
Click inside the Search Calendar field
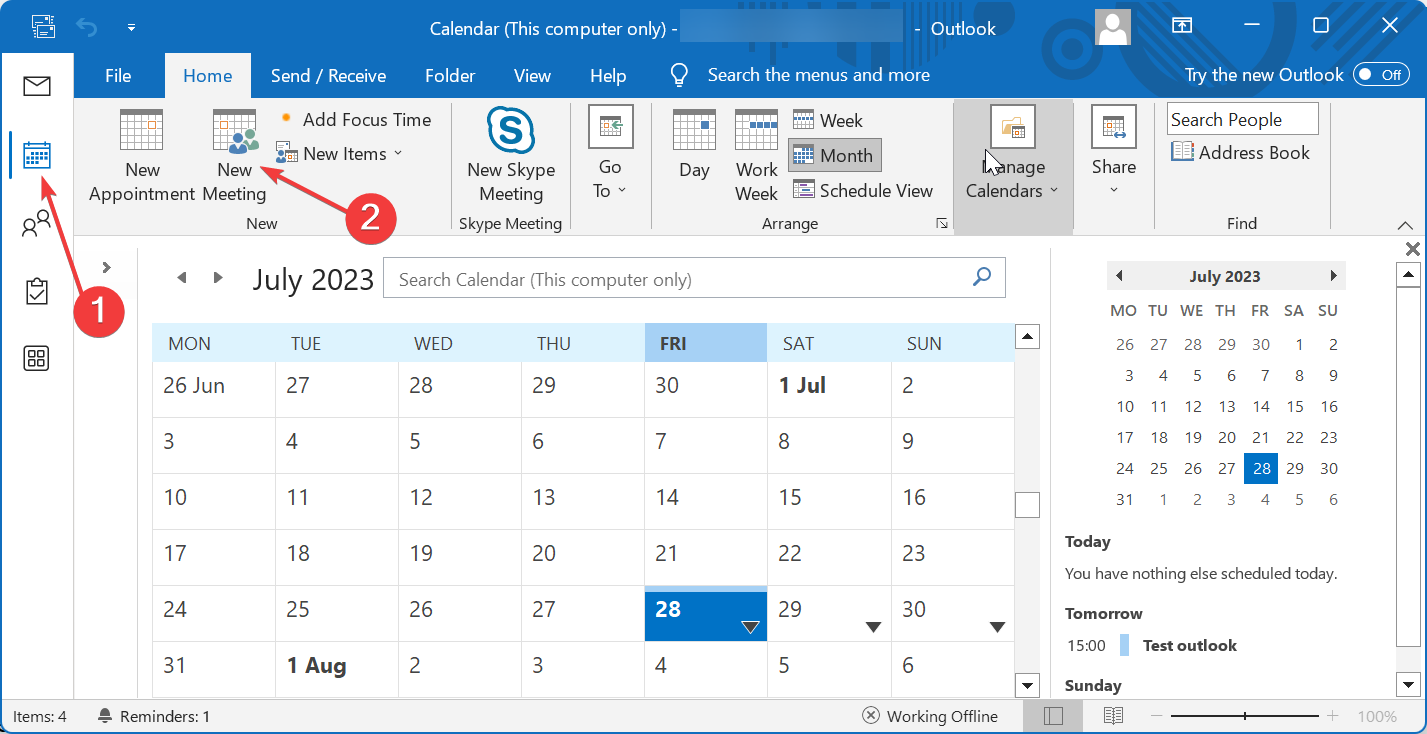point(690,278)
